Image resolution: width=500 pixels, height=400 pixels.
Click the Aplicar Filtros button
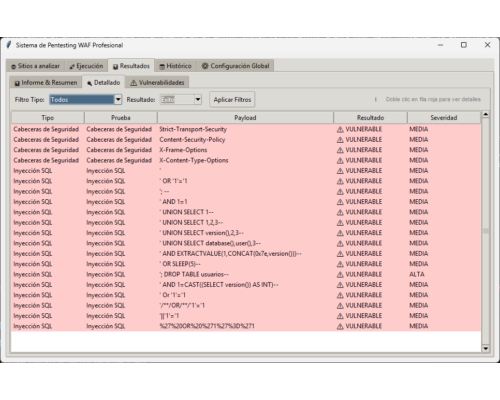pyautogui.click(x=232, y=100)
